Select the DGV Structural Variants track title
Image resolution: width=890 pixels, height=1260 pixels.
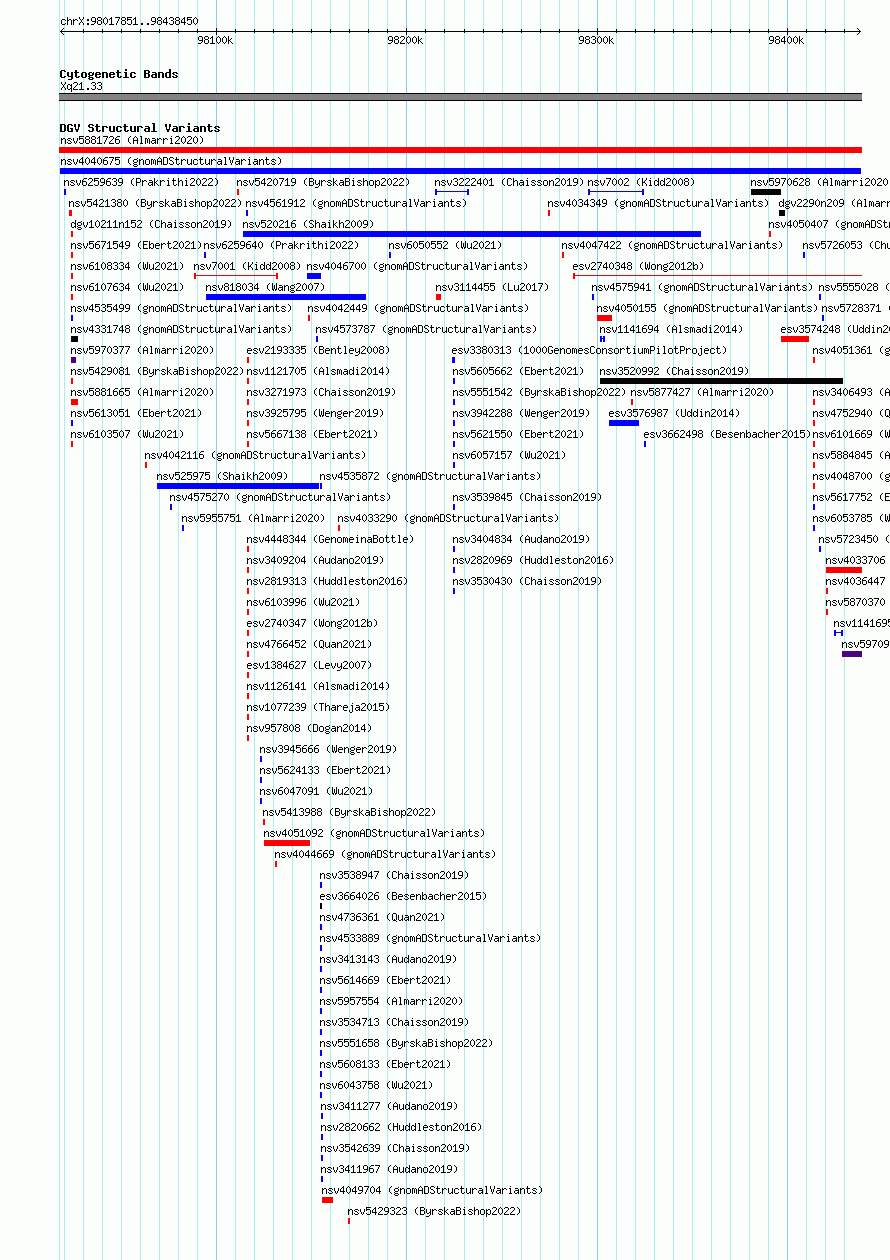(140, 128)
